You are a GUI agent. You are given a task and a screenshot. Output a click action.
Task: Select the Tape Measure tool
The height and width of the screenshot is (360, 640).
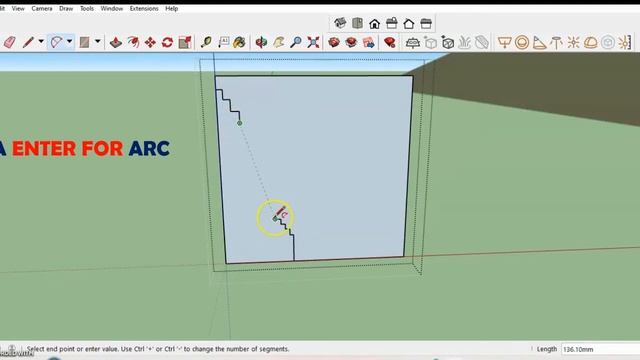pyautogui.click(x=206, y=42)
